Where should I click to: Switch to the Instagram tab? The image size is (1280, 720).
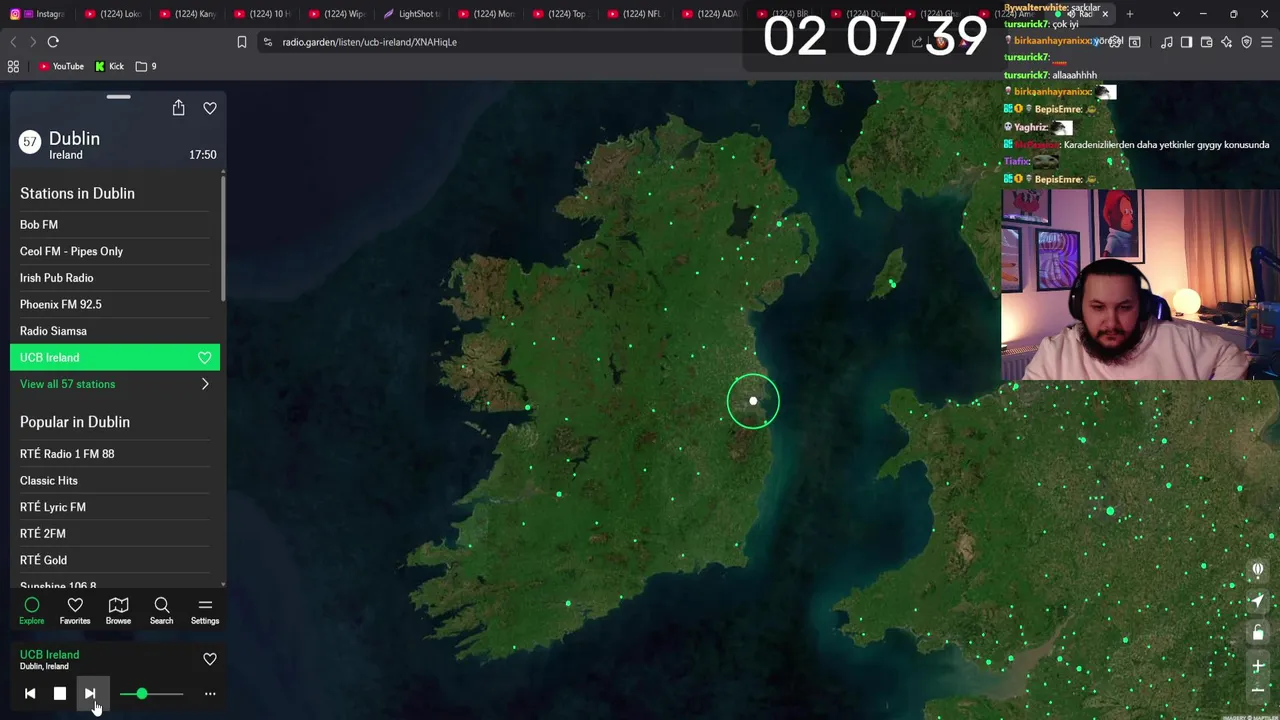(x=38, y=14)
